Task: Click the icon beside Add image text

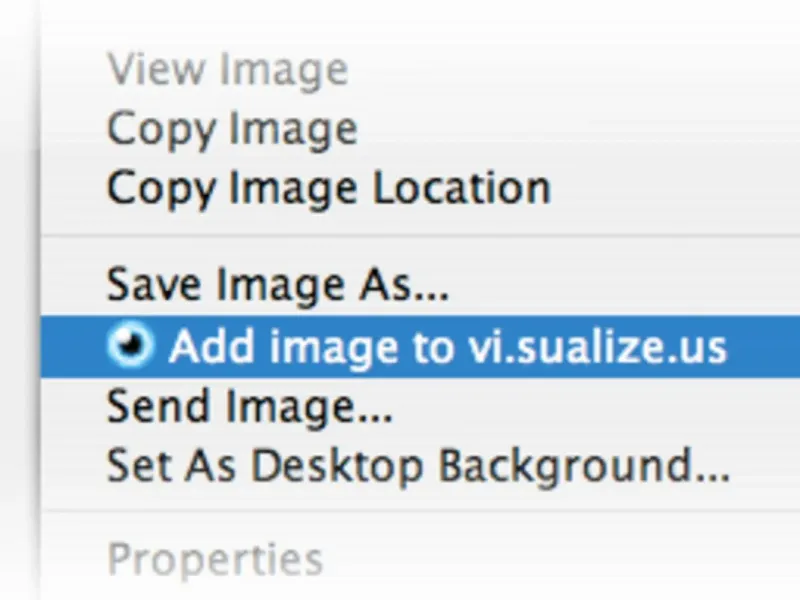Action: [x=131, y=346]
